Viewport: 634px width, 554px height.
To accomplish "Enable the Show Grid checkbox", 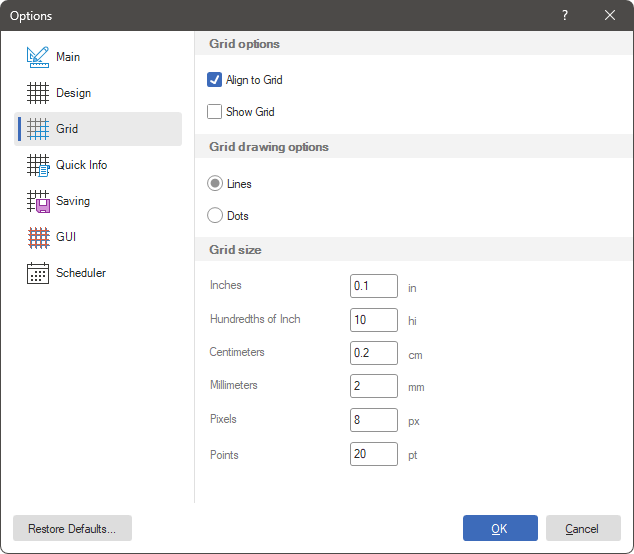I will (x=214, y=112).
